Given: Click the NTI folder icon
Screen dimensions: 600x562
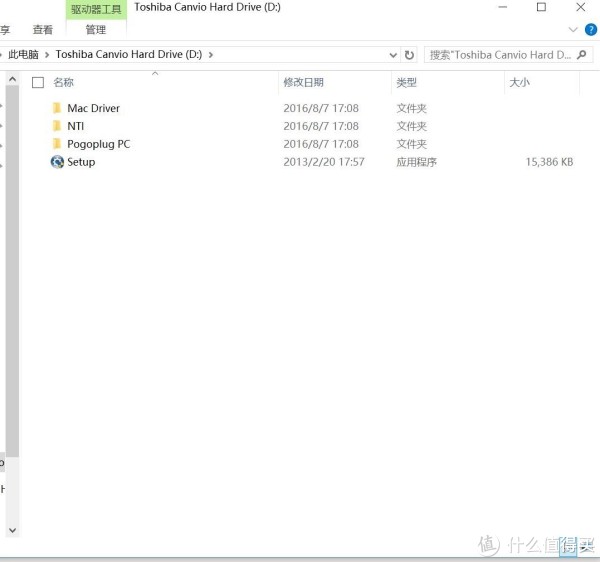Looking at the screenshot, I should pos(57,126).
